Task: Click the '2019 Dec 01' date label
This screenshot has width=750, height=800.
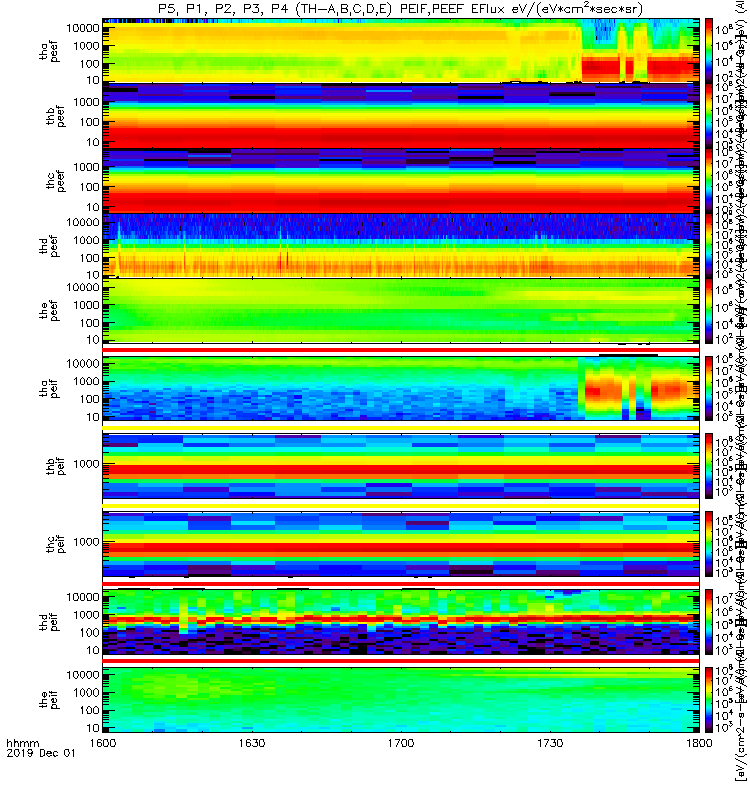Action: coord(41,753)
